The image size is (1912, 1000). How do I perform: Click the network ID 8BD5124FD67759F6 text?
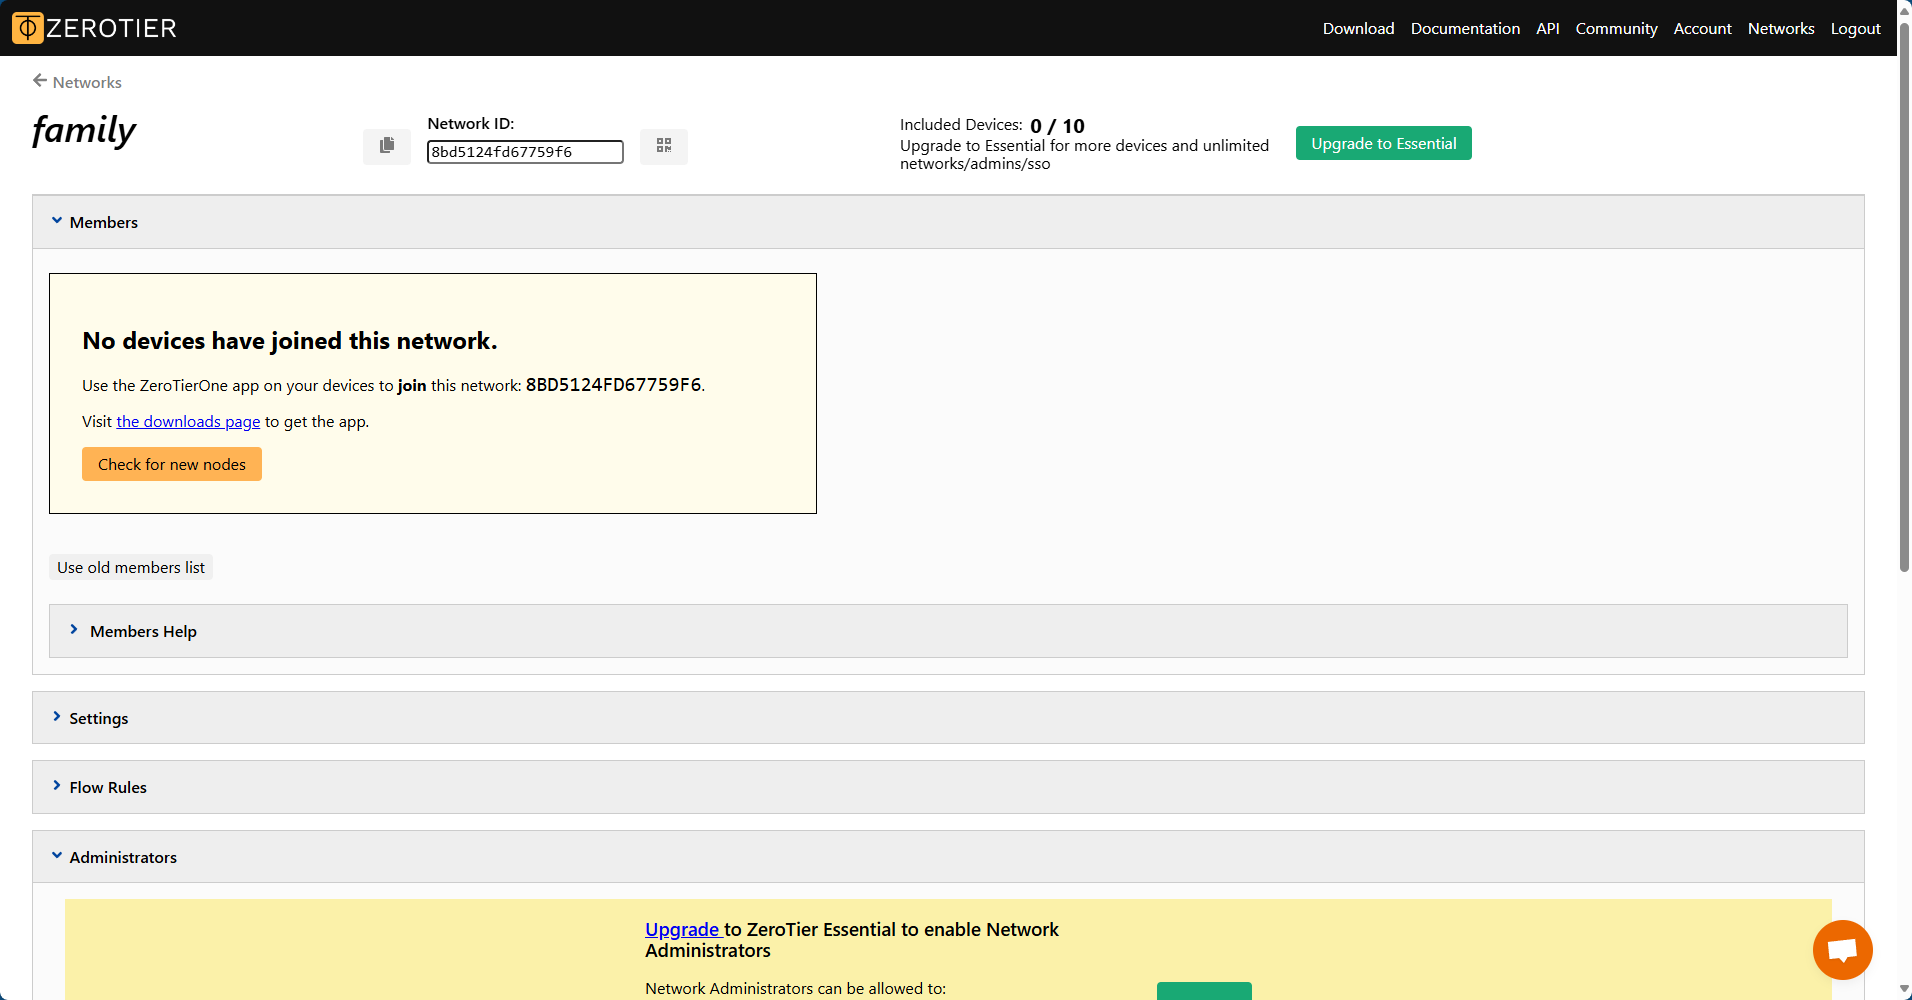(613, 385)
